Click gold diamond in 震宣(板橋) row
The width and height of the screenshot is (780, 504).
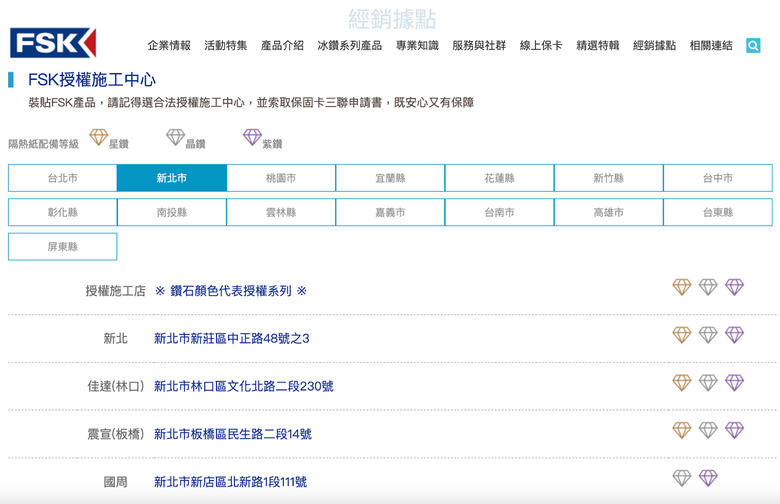[x=682, y=430]
